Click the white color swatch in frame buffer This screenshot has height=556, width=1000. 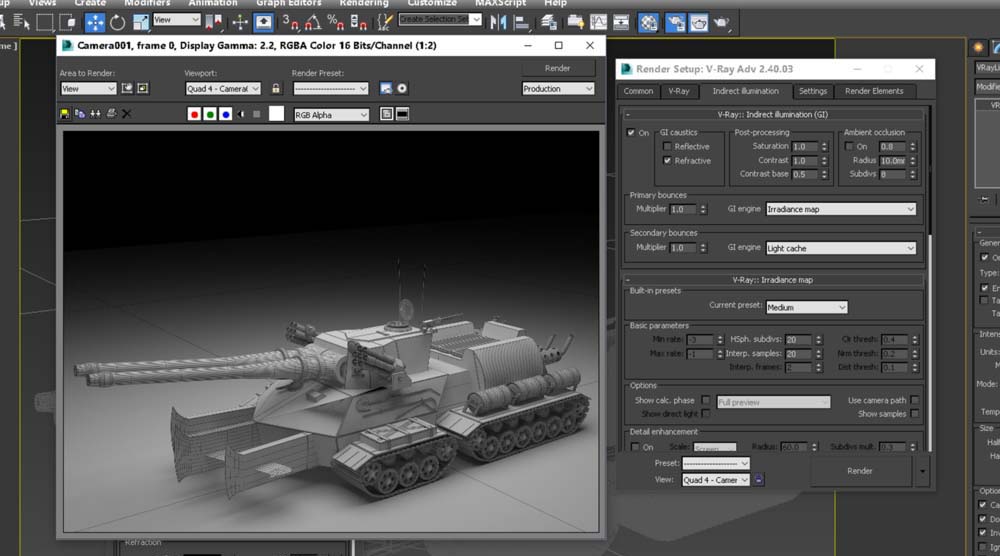(276, 114)
